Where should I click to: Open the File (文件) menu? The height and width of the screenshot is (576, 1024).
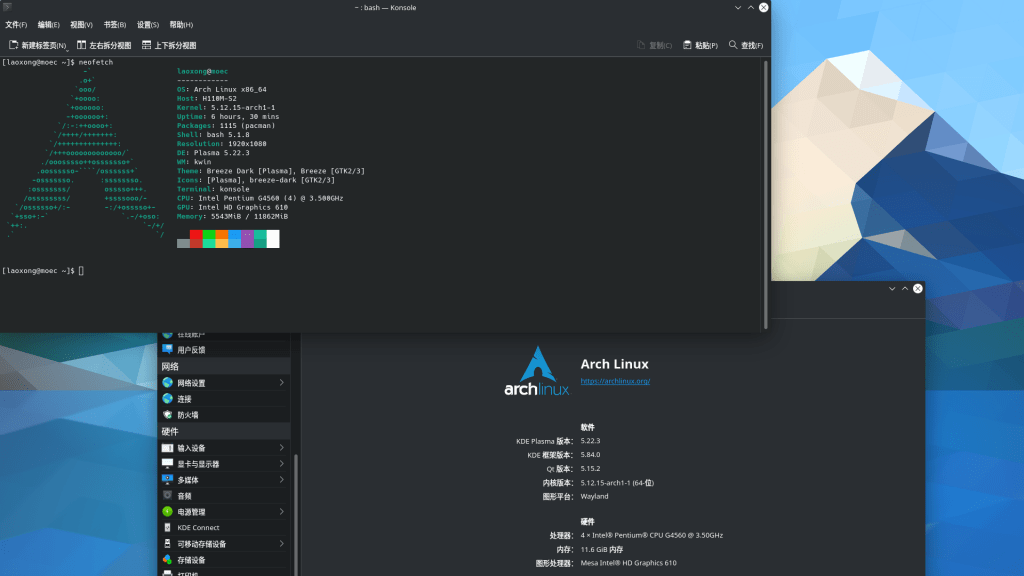click(x=17, y=24)
